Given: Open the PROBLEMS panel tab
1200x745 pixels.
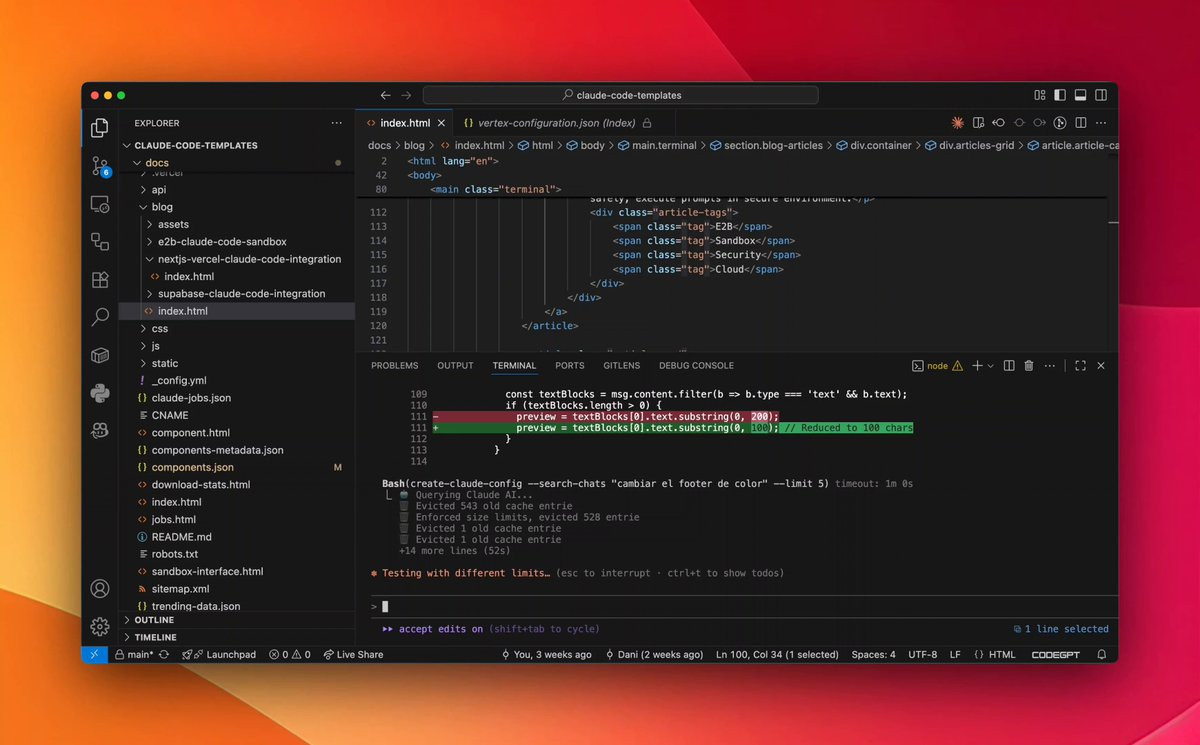Looking at the screenshot, I should tap(395, 366).
